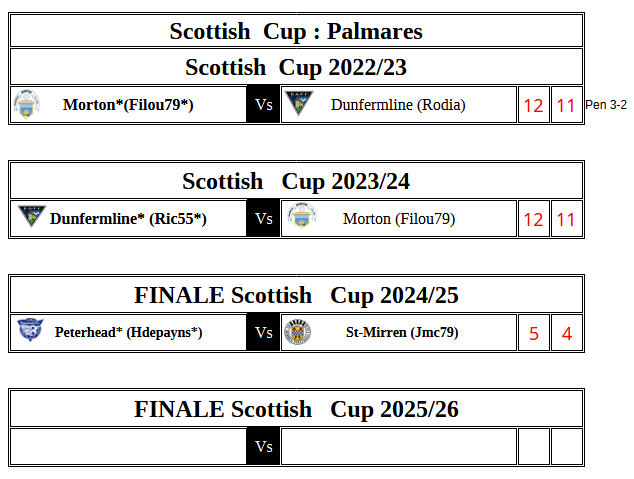
Task: Click the Morton crest beside Morton (Filou79)
Action: [300, 218]
